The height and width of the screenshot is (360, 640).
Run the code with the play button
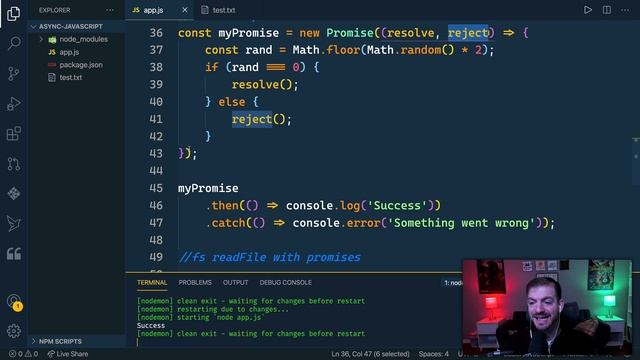(x=588, y=10)
